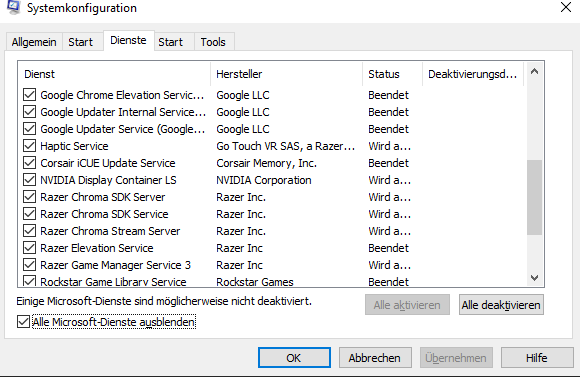Open the Systemkonfiguration window icon menu

pos(14,7)
